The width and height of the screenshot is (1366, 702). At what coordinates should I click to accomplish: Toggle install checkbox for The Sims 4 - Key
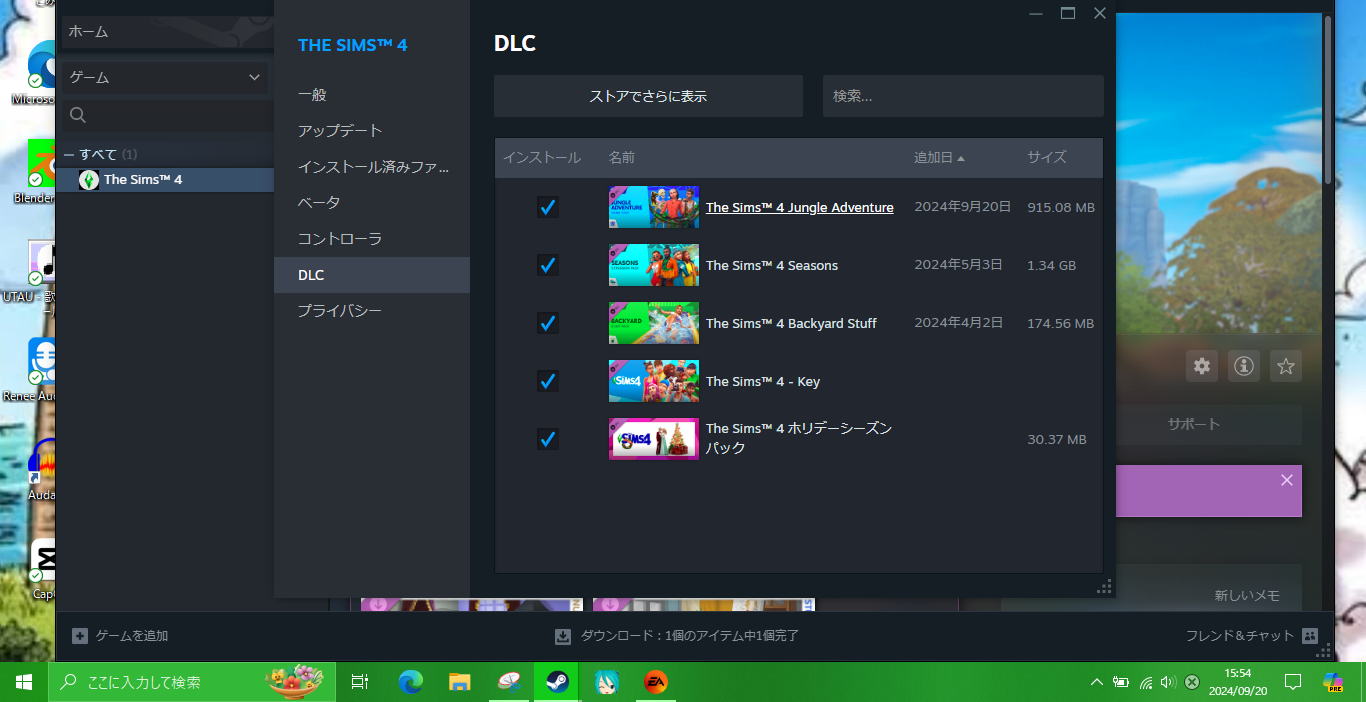(x=547, y=381)
